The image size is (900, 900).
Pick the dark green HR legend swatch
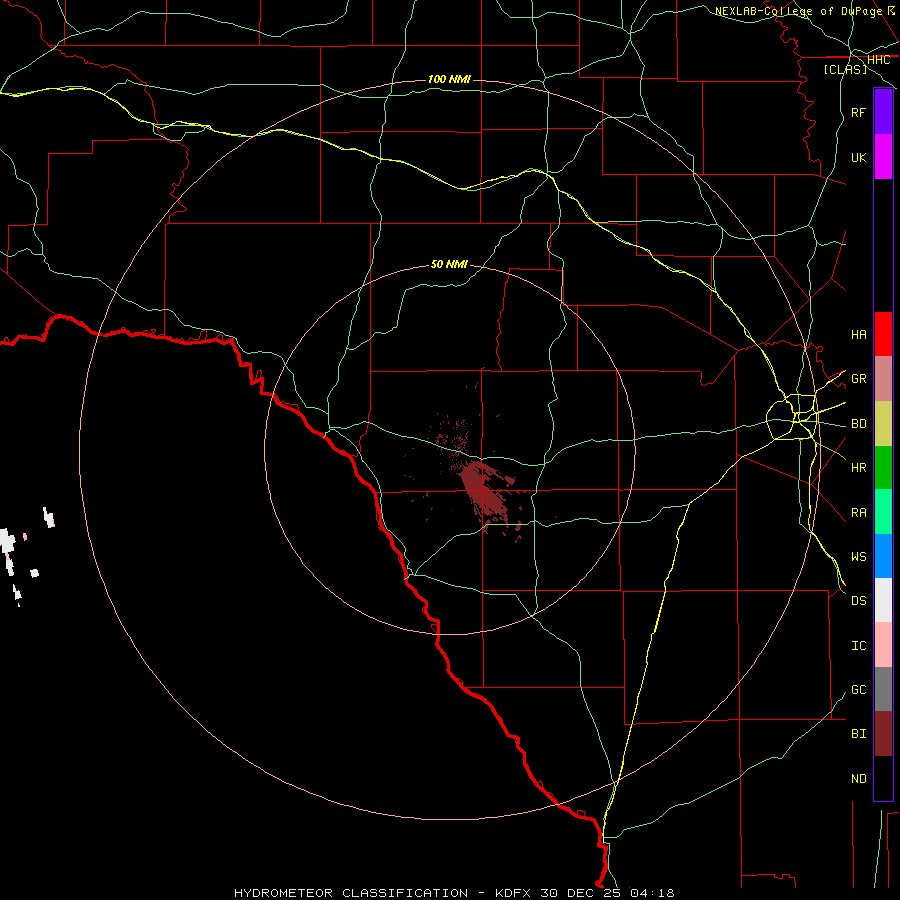883,468
